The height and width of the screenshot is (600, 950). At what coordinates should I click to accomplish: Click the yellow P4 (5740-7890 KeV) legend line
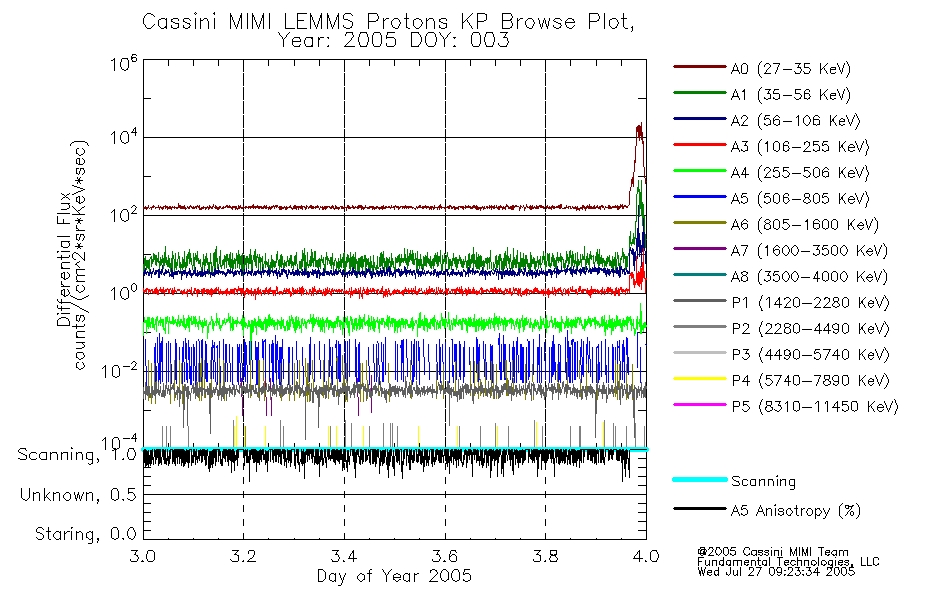tap(700, 379)
